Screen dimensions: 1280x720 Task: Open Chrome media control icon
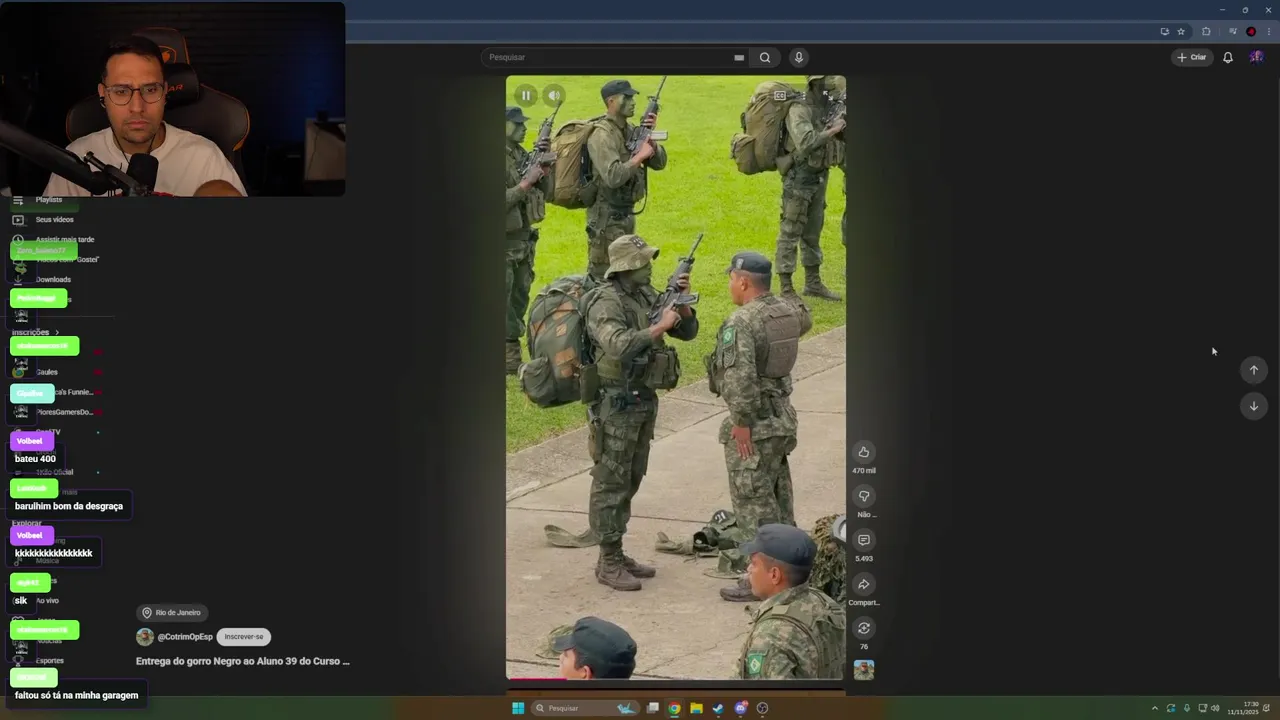click(x=1233, y=31)
